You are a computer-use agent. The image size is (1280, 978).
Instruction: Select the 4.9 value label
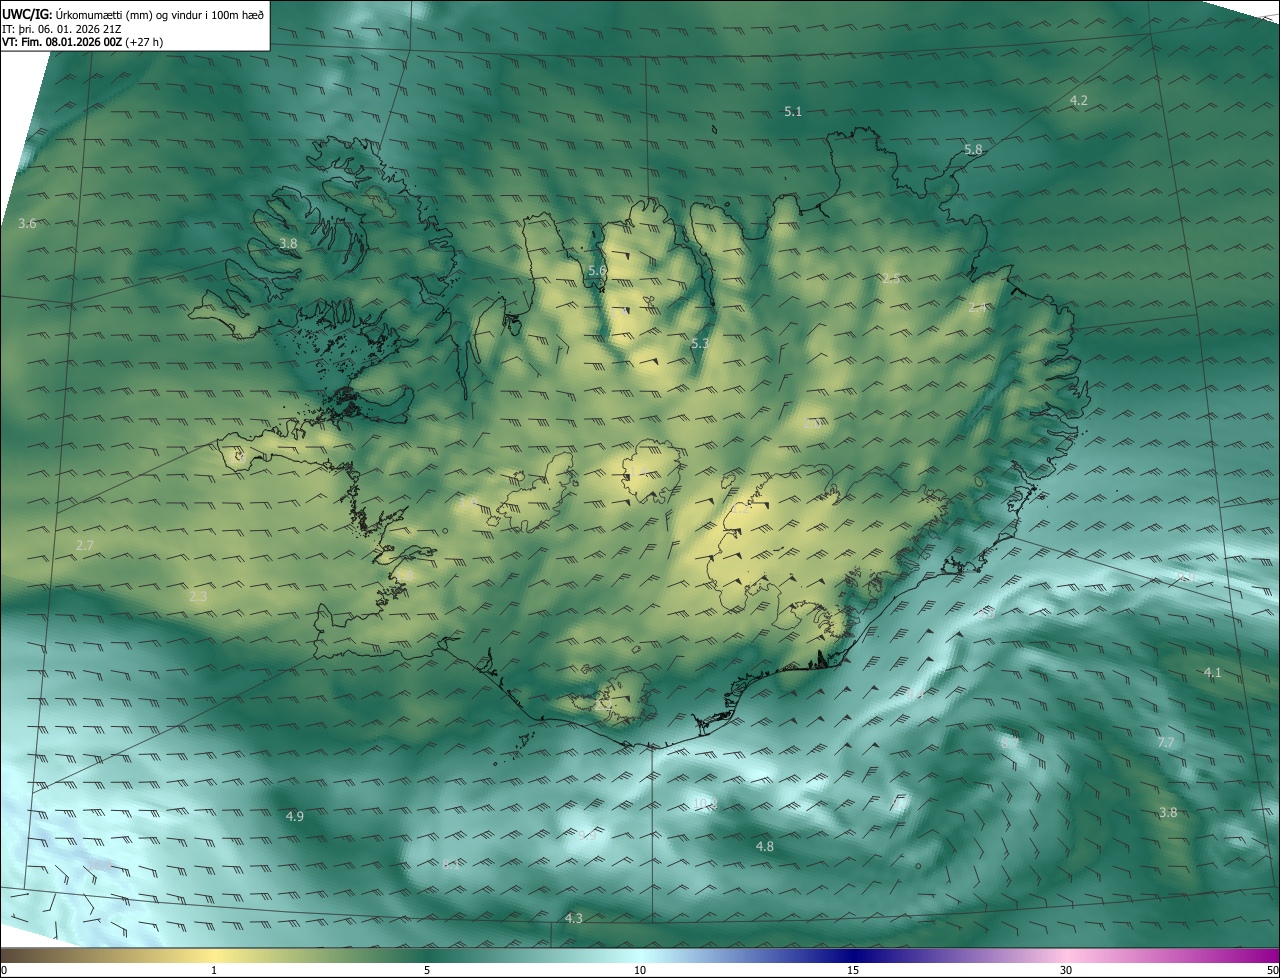pos(294,817)
